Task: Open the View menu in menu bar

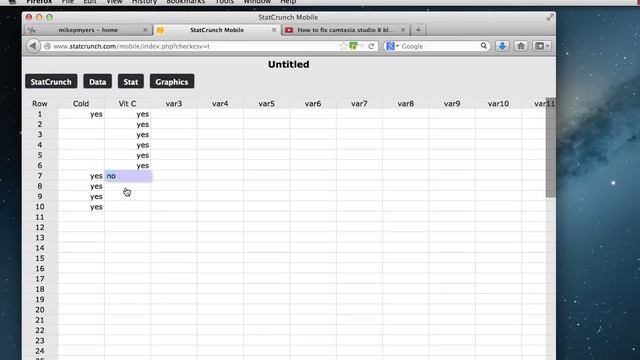Action: click(114, 2)
